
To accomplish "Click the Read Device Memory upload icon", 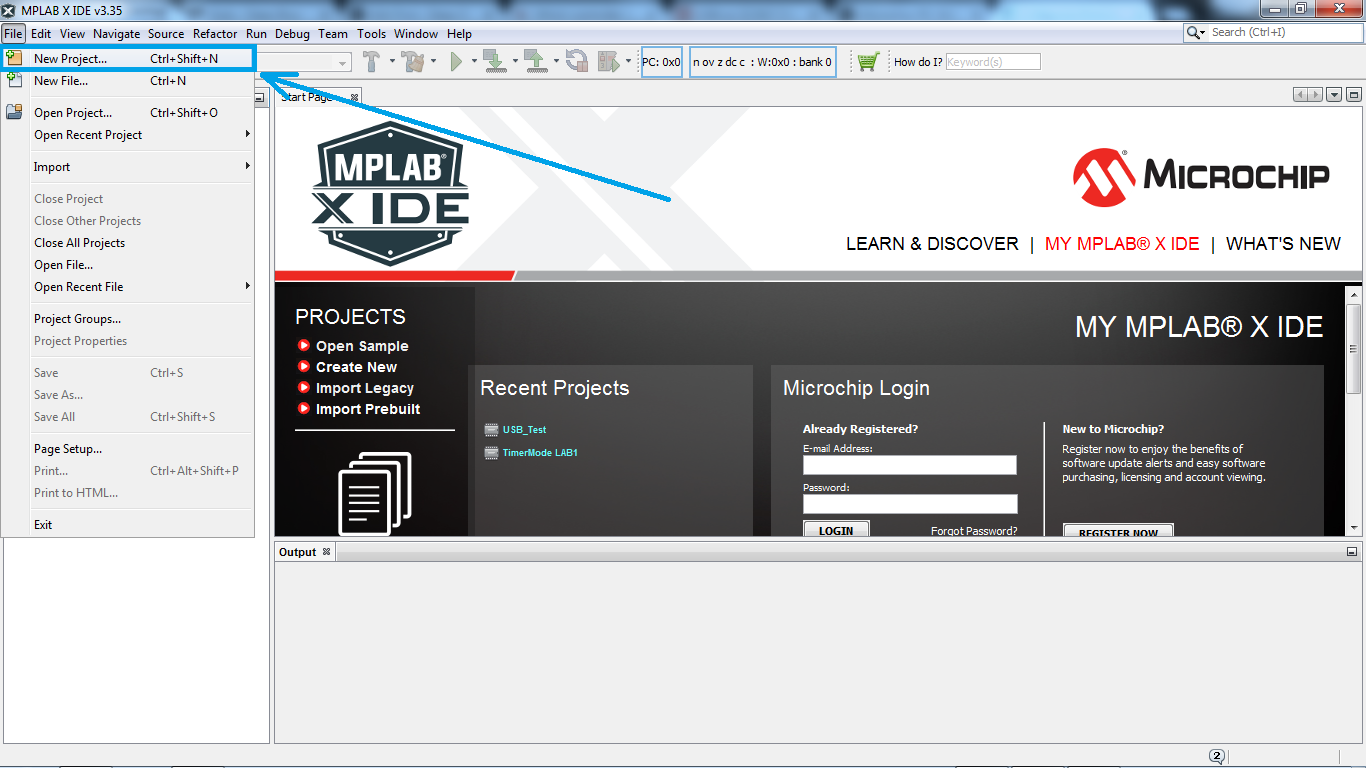I will [537, 60].
